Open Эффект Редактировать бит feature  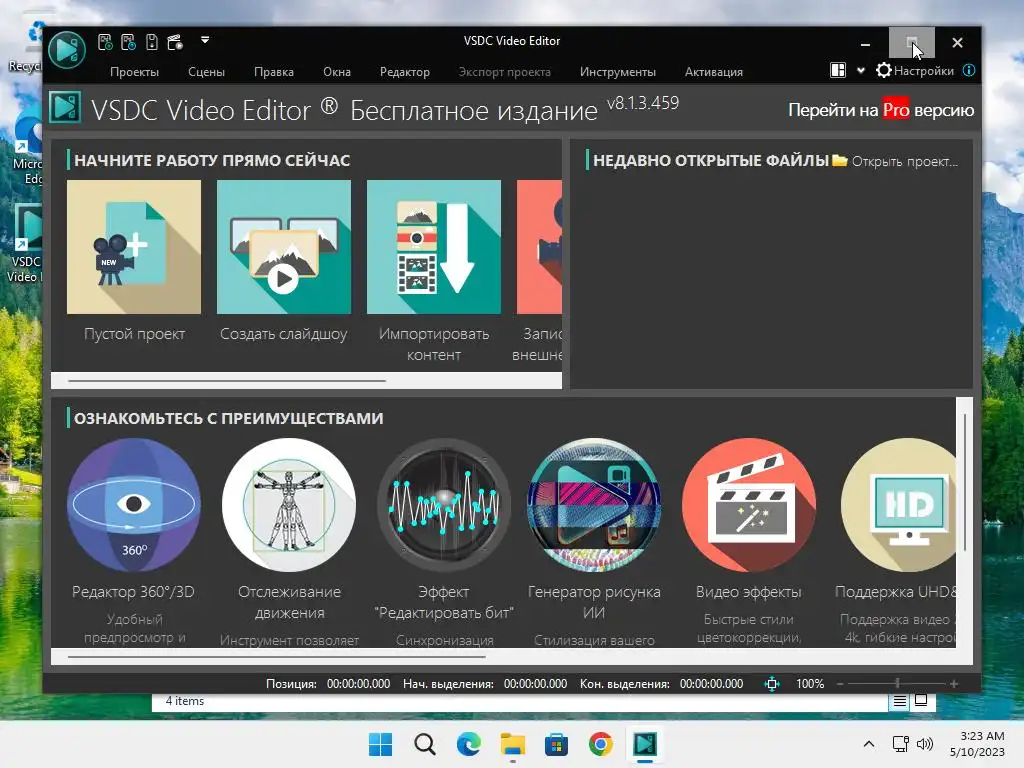point(444,505)
